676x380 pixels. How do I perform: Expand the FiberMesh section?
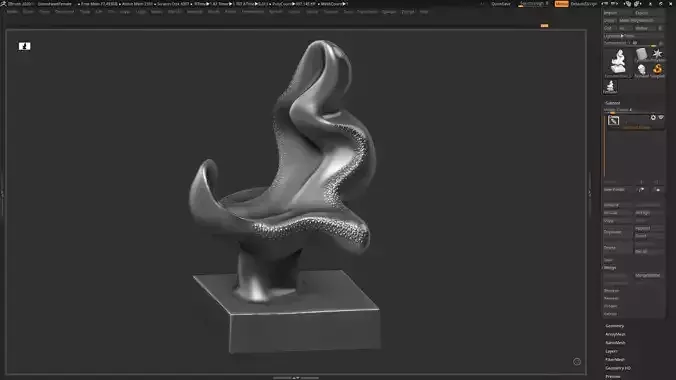tap(615, 360)
